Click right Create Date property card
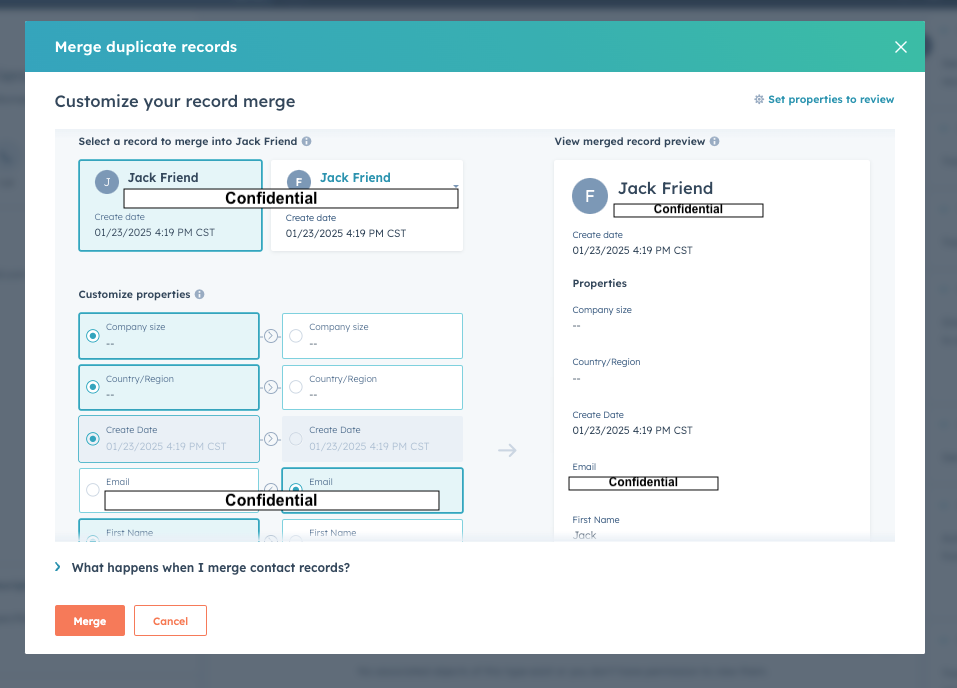Screen dimensions: 957x688 [x=372, y=439]
